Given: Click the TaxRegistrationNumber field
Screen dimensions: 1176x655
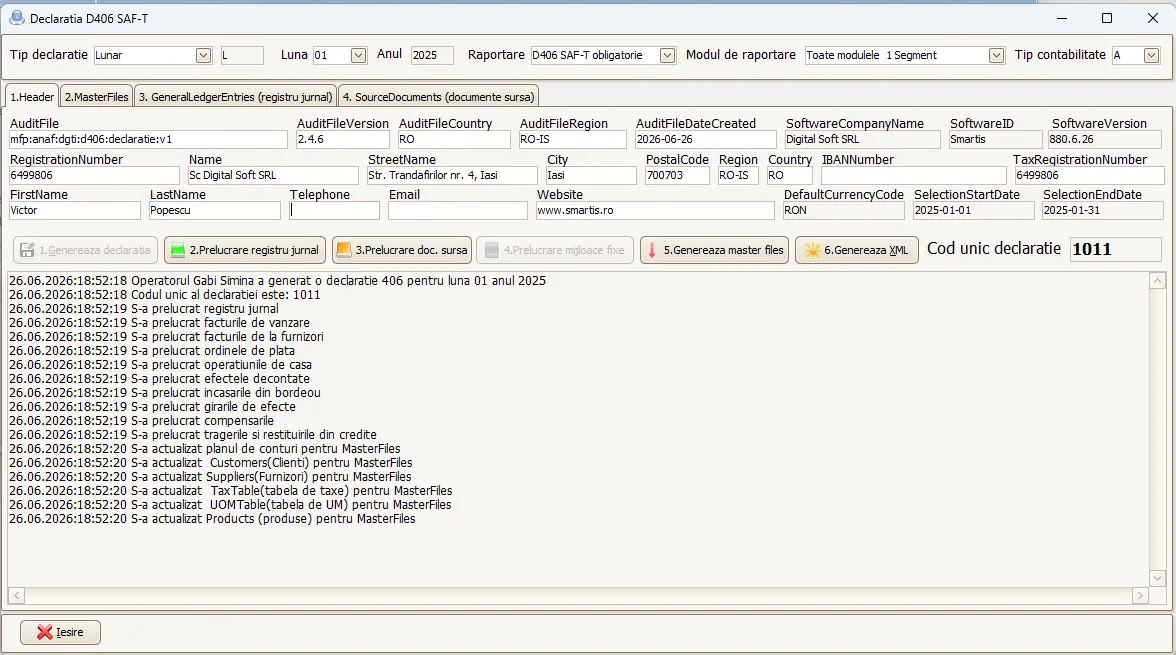Looking at the screenshot, I should tap(1089, 176).
